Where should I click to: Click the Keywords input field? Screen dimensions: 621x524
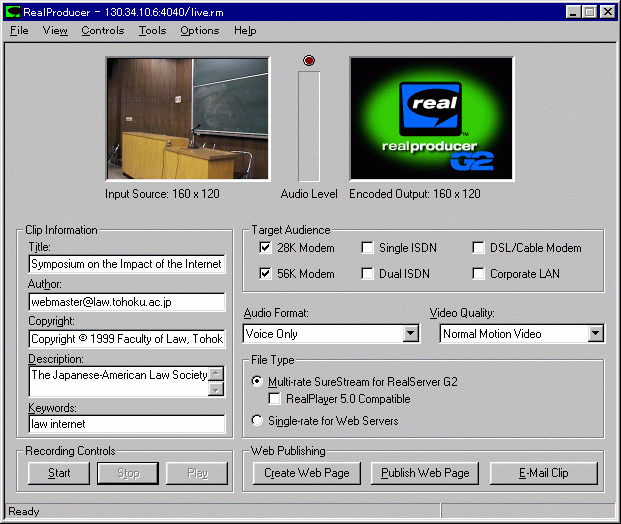coord(127,424)
